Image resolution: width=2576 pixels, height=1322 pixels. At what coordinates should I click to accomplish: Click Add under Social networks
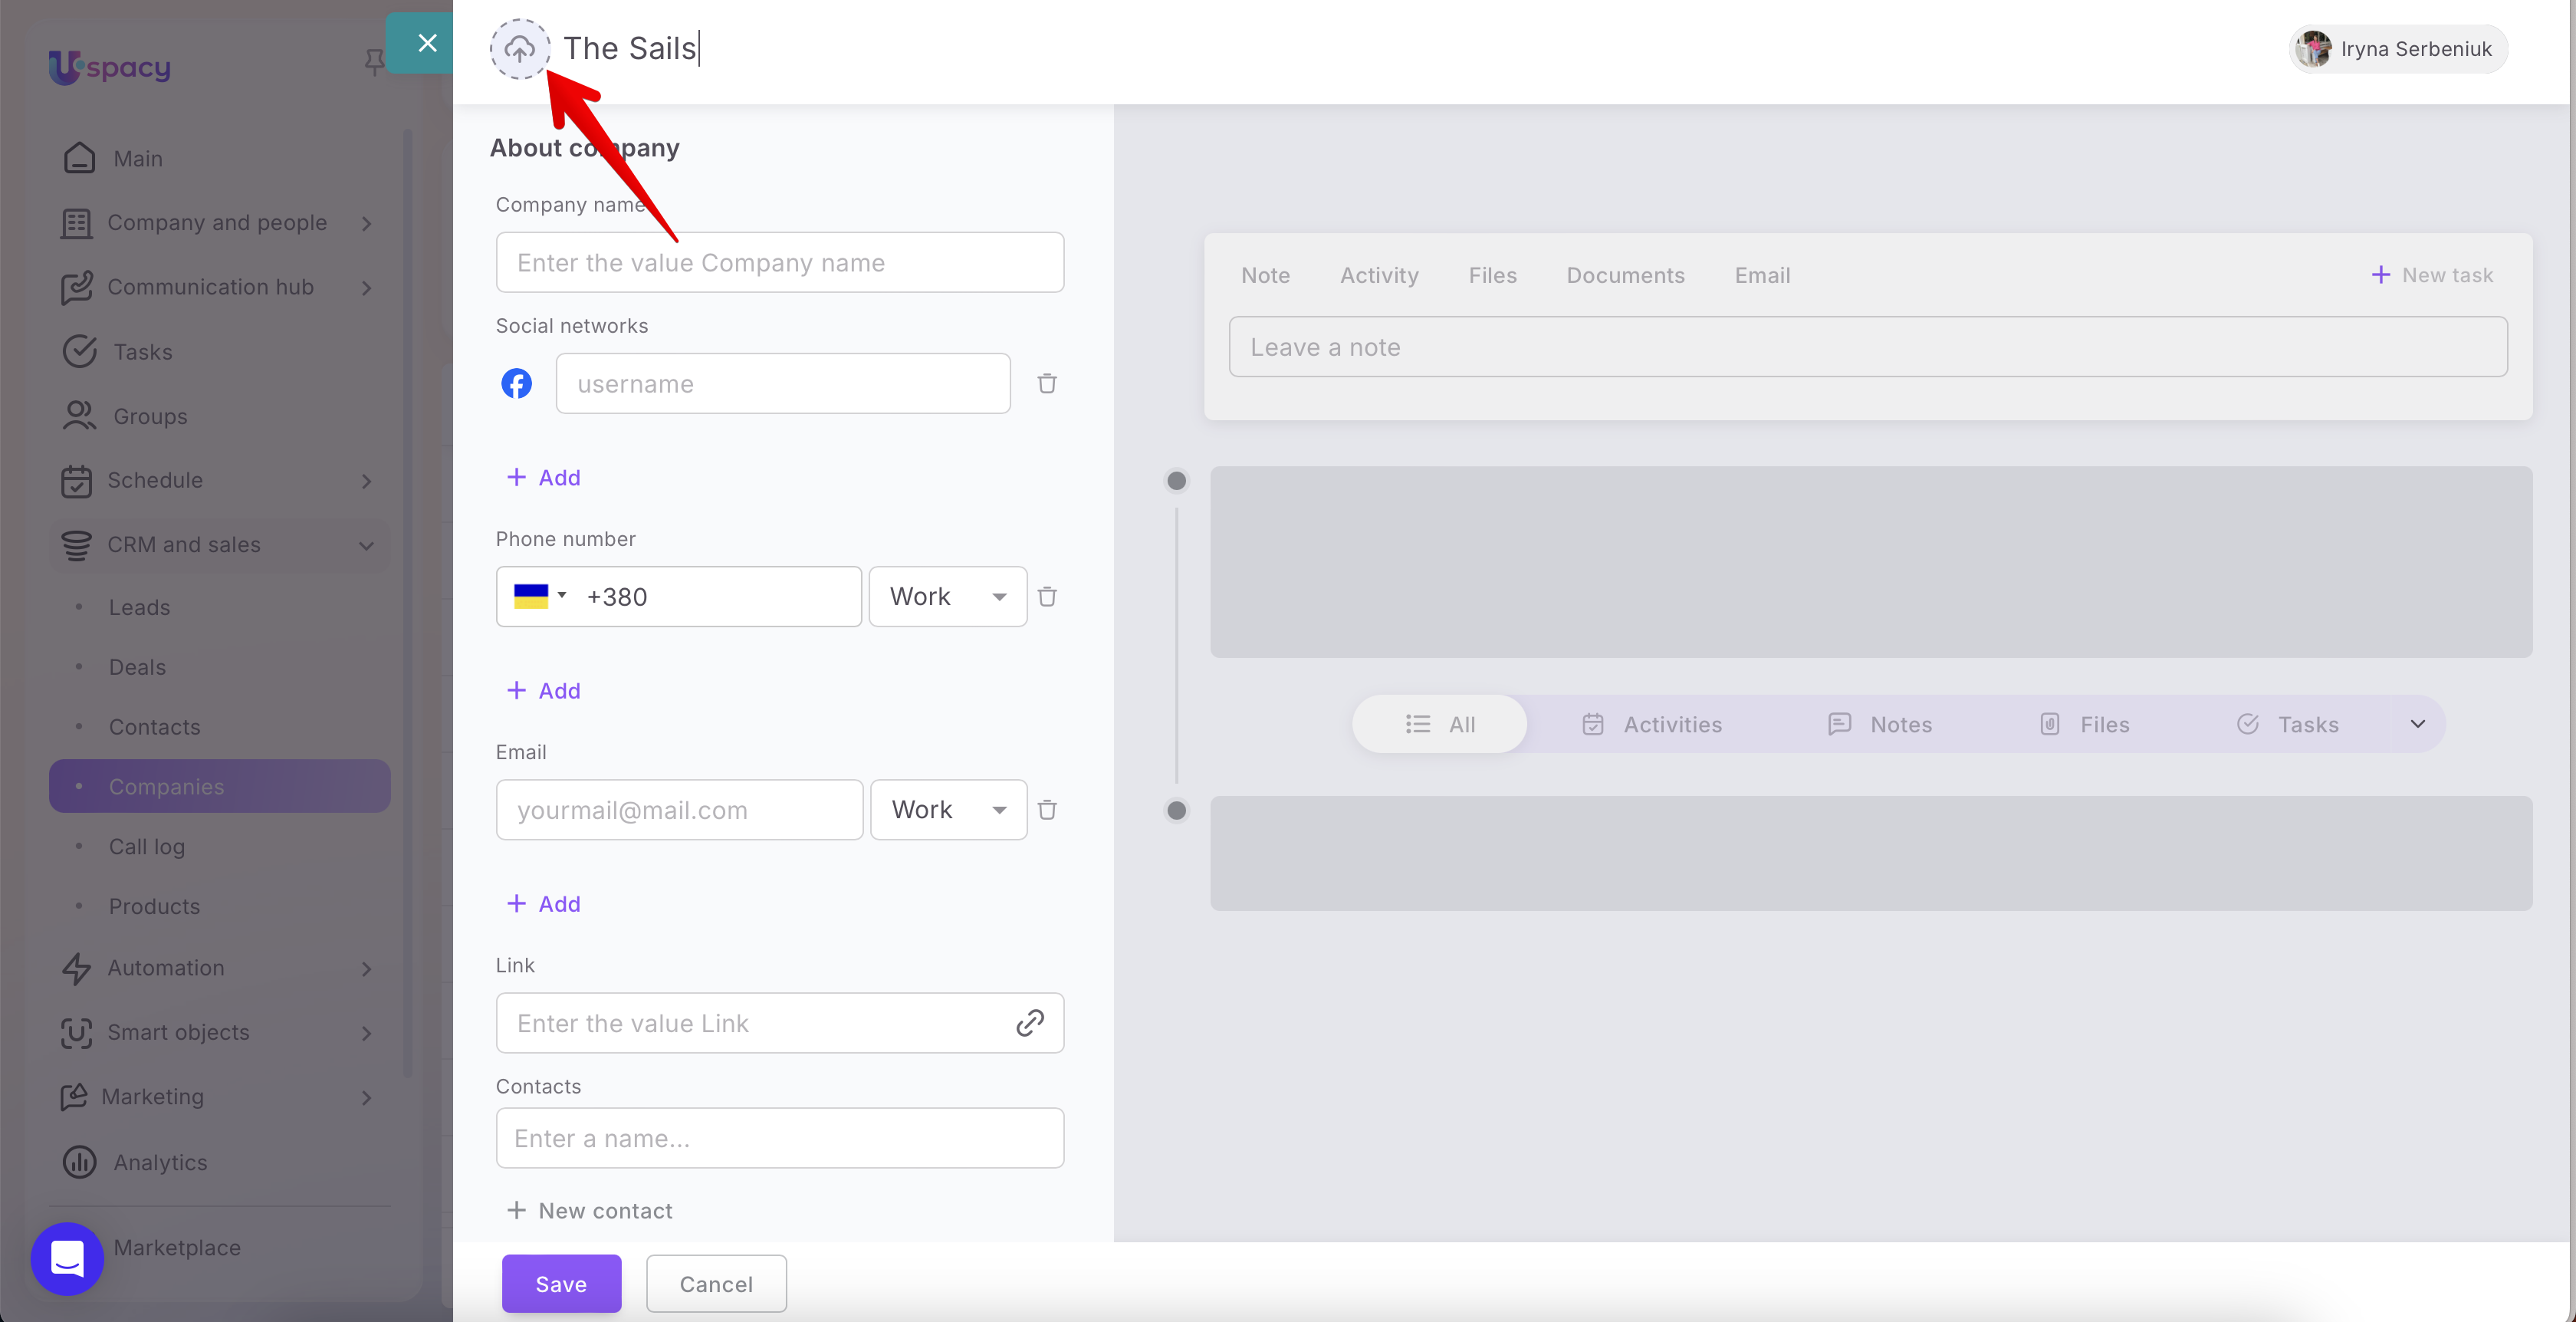coord(544,478)
